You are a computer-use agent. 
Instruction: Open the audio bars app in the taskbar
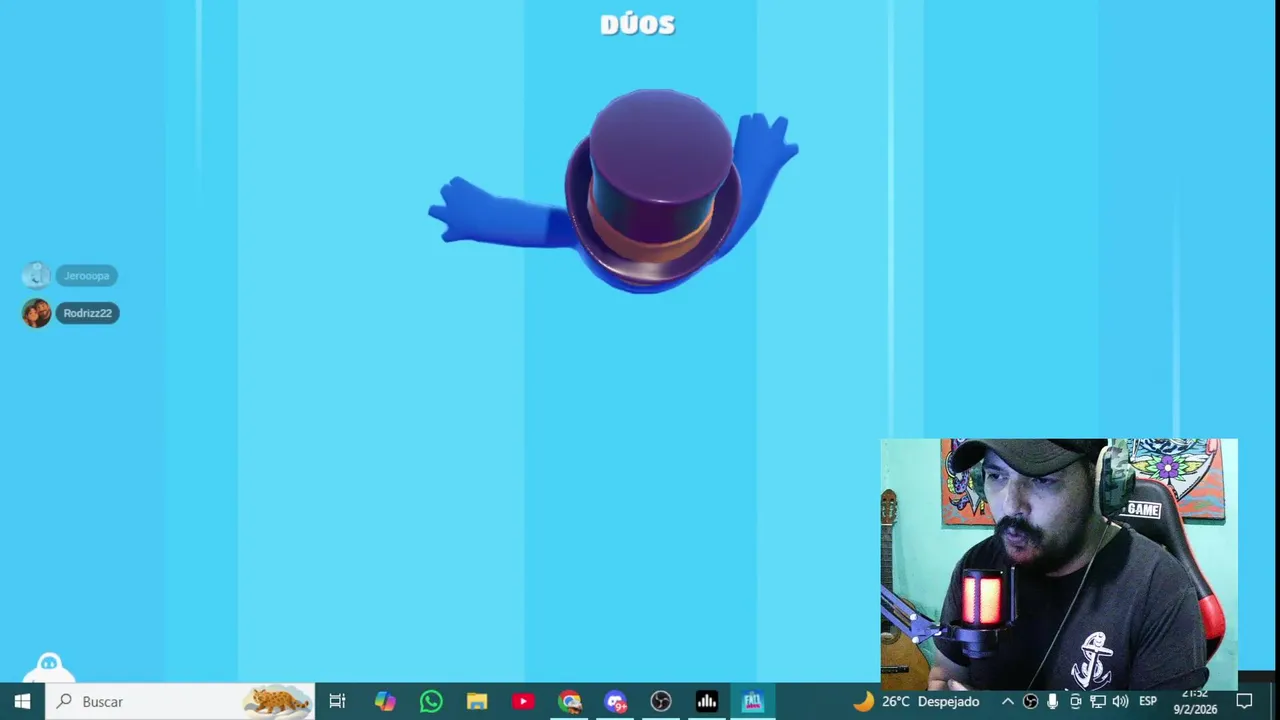click(x=707, y=701)
